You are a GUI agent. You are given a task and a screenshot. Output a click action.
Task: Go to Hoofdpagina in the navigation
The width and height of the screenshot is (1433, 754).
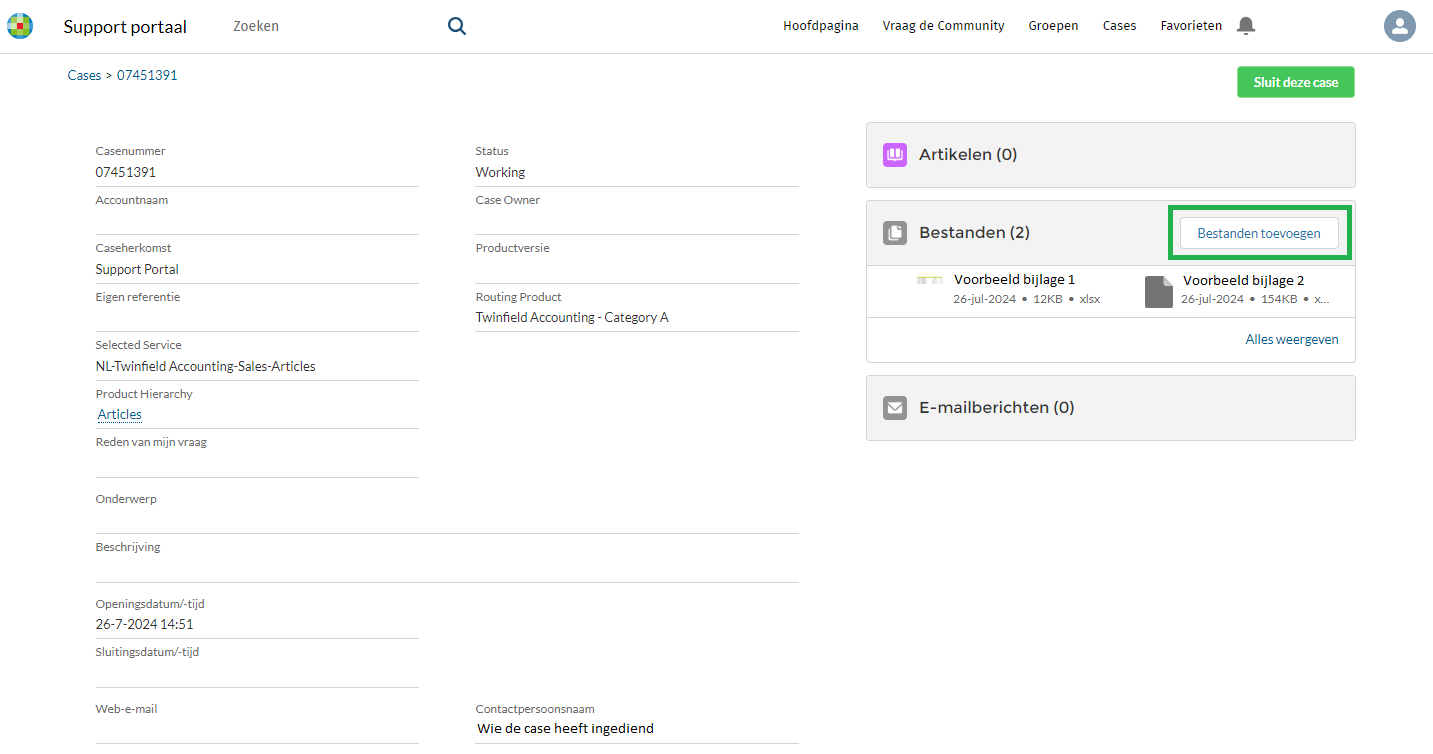(x=820, y=26)
